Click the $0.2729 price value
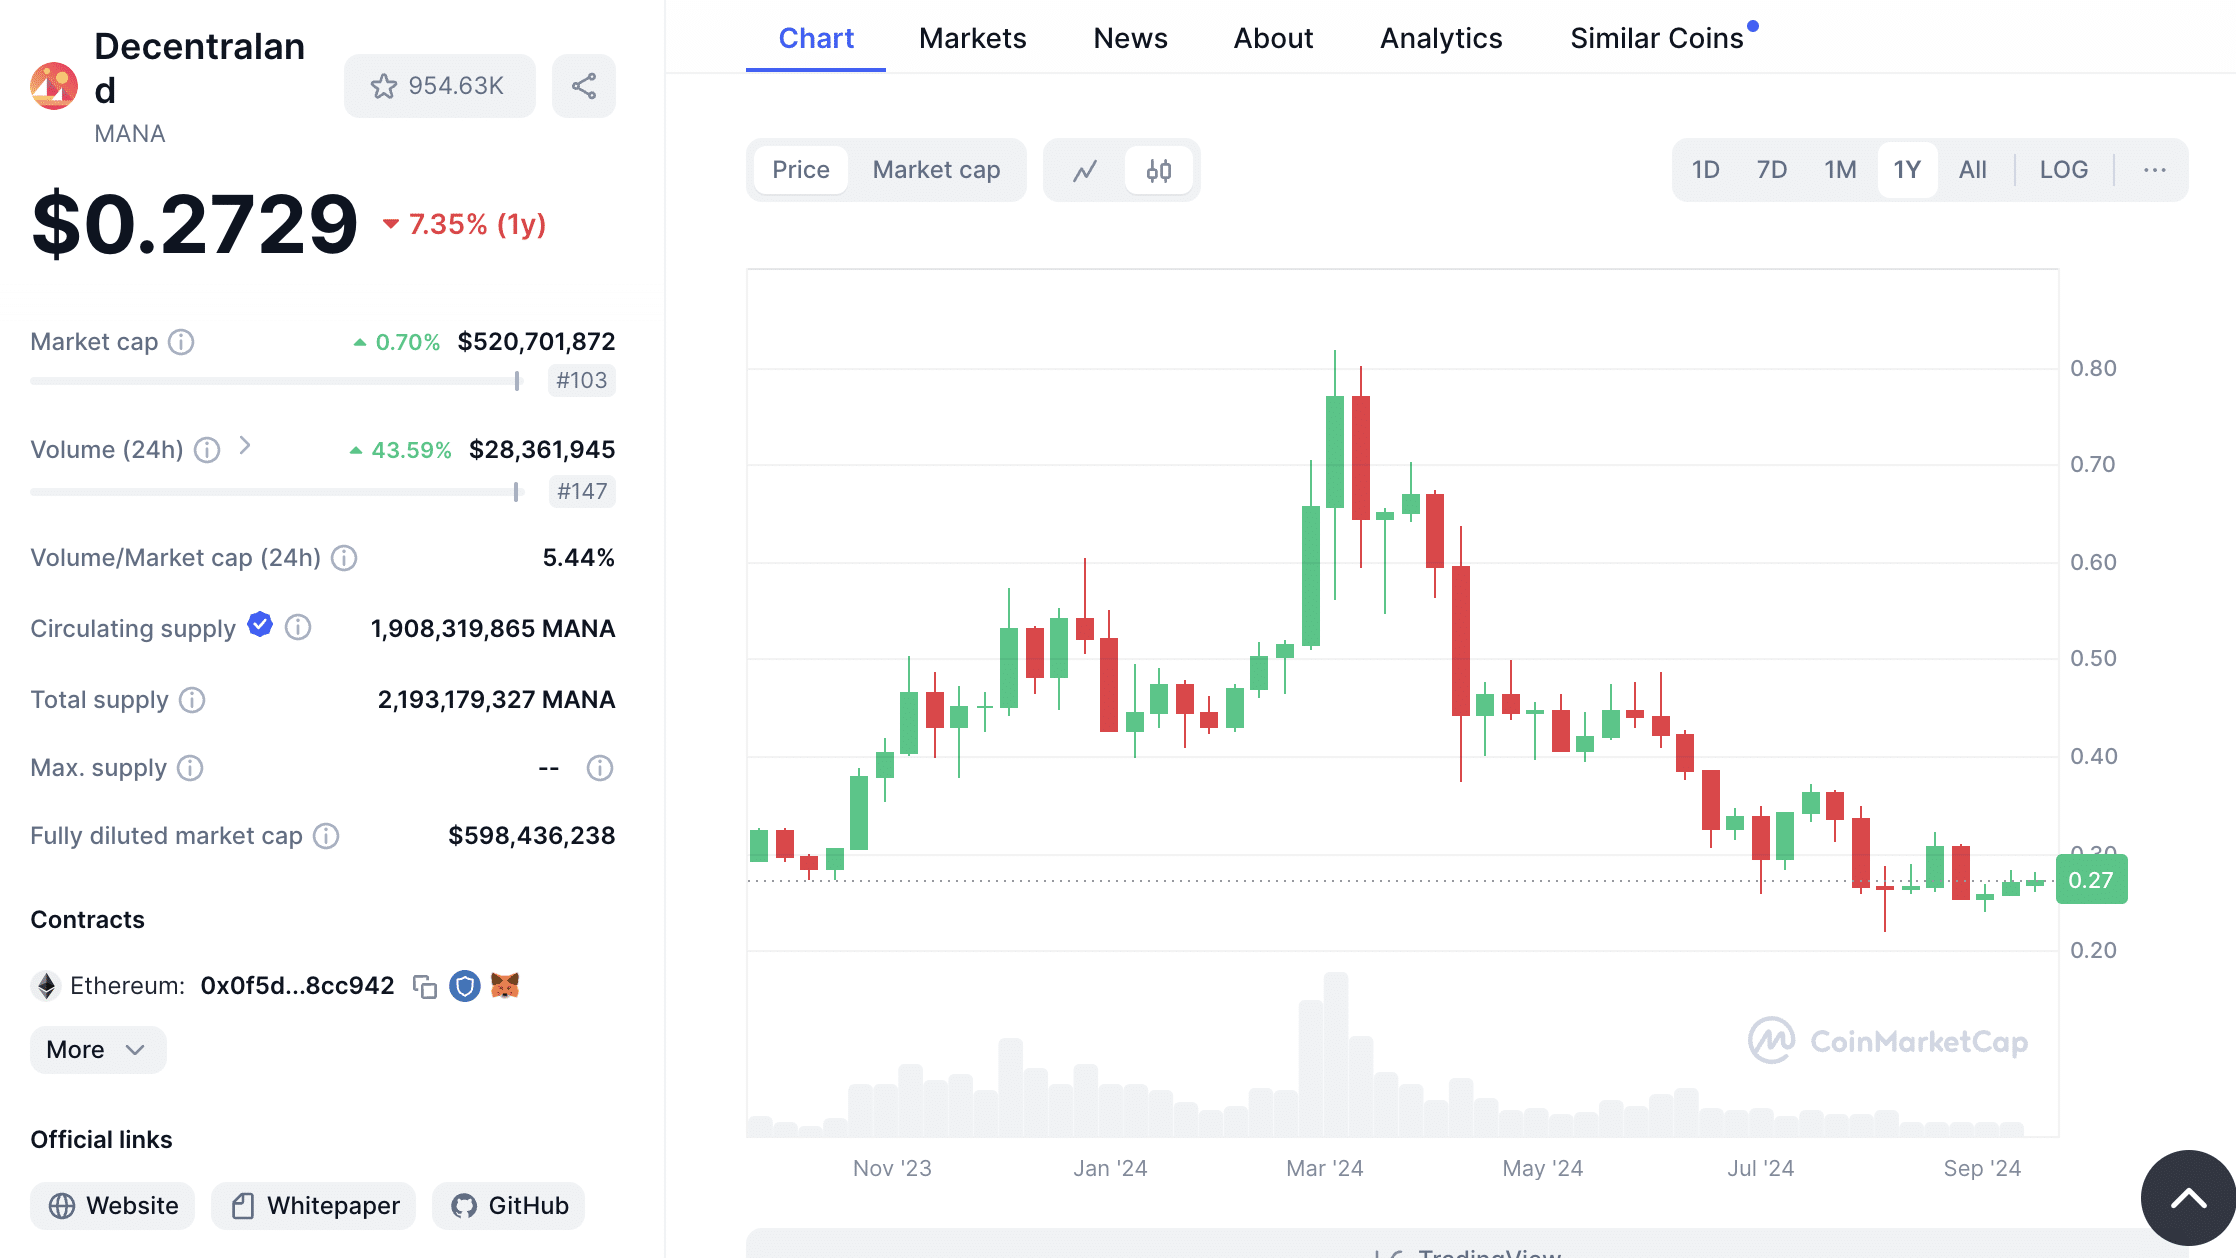This screenshot has width=2236, height=1258. pyautogui.click(x=194, y=224)
